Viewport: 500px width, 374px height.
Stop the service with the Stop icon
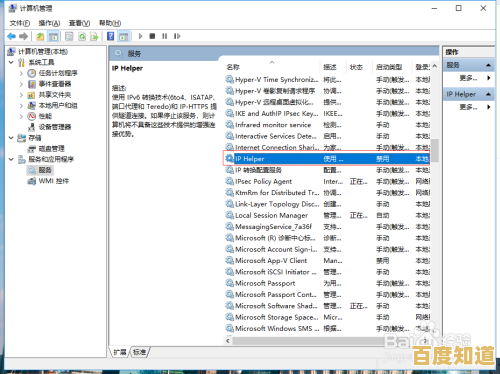152,36
